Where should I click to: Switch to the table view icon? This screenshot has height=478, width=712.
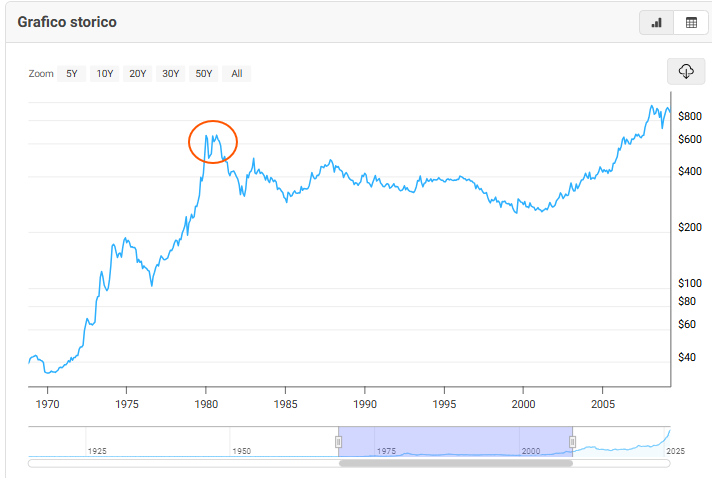tap(690, 23)
